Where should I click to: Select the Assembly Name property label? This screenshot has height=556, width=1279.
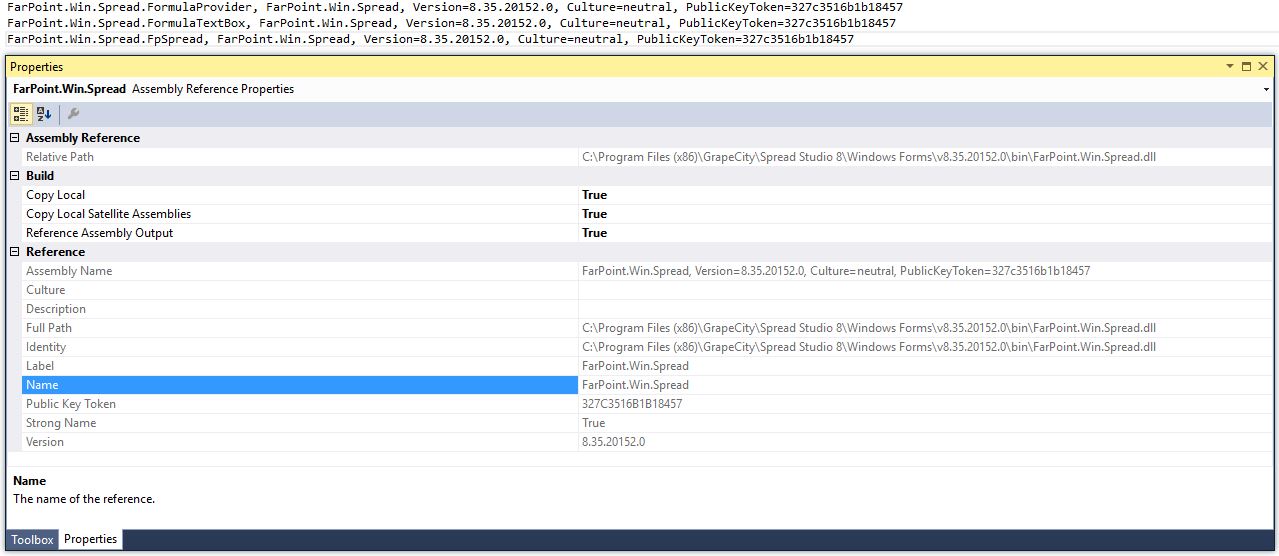(69, 271)
